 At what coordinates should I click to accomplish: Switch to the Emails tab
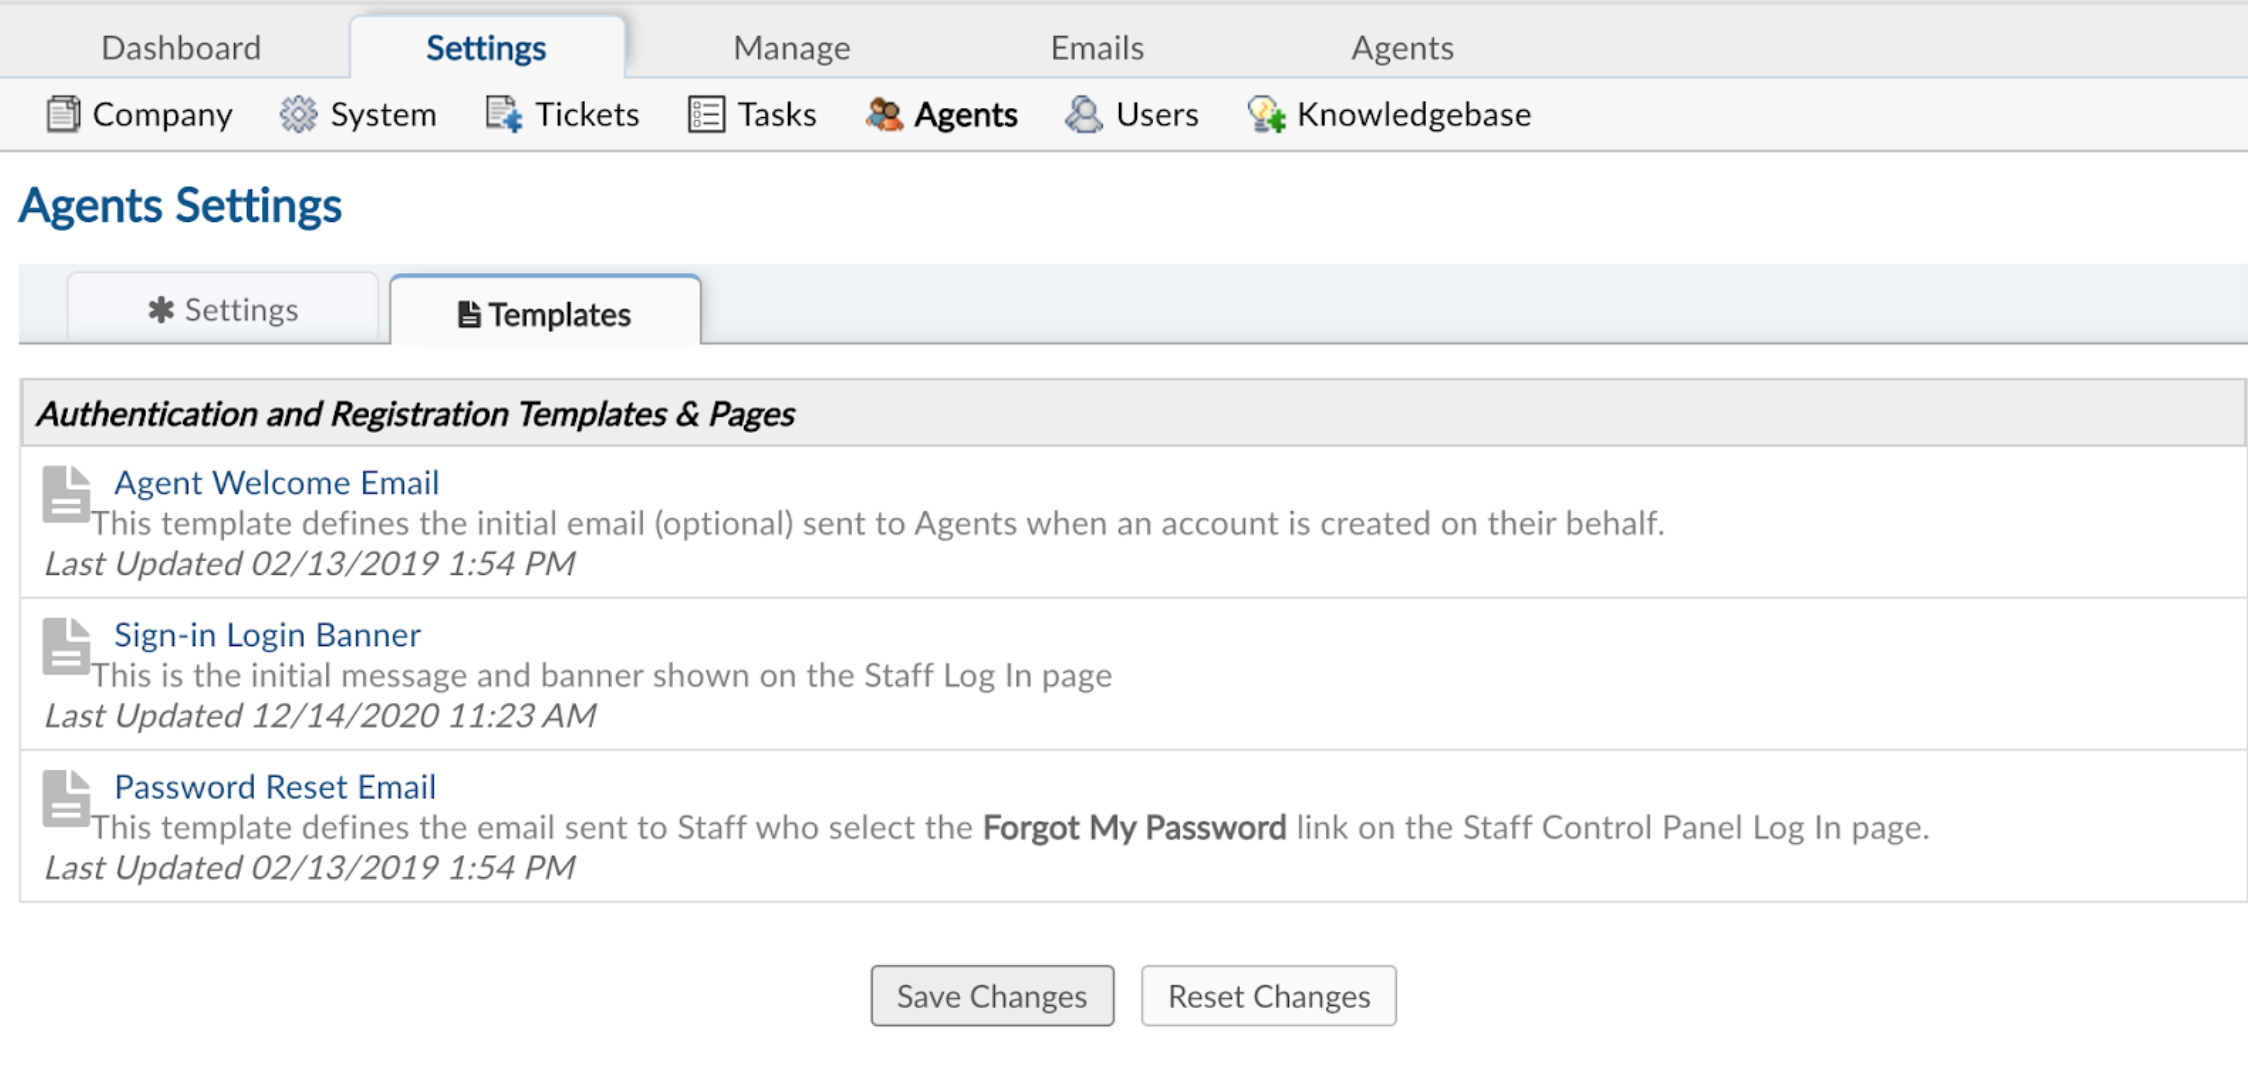coord(1095,46)
